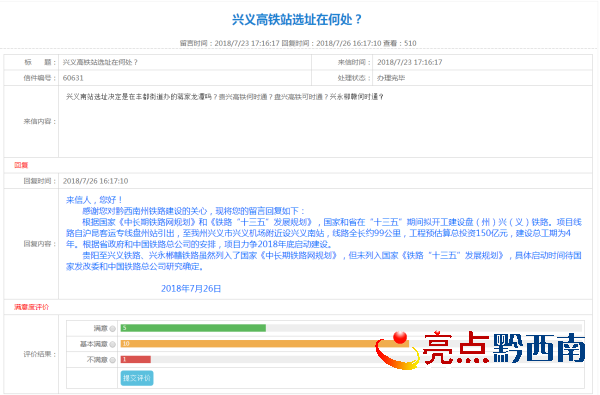Click the reply time 2018/7/26 16:17:10 cell
This screenshot has height=395, width=600.
tap(95, 181)
